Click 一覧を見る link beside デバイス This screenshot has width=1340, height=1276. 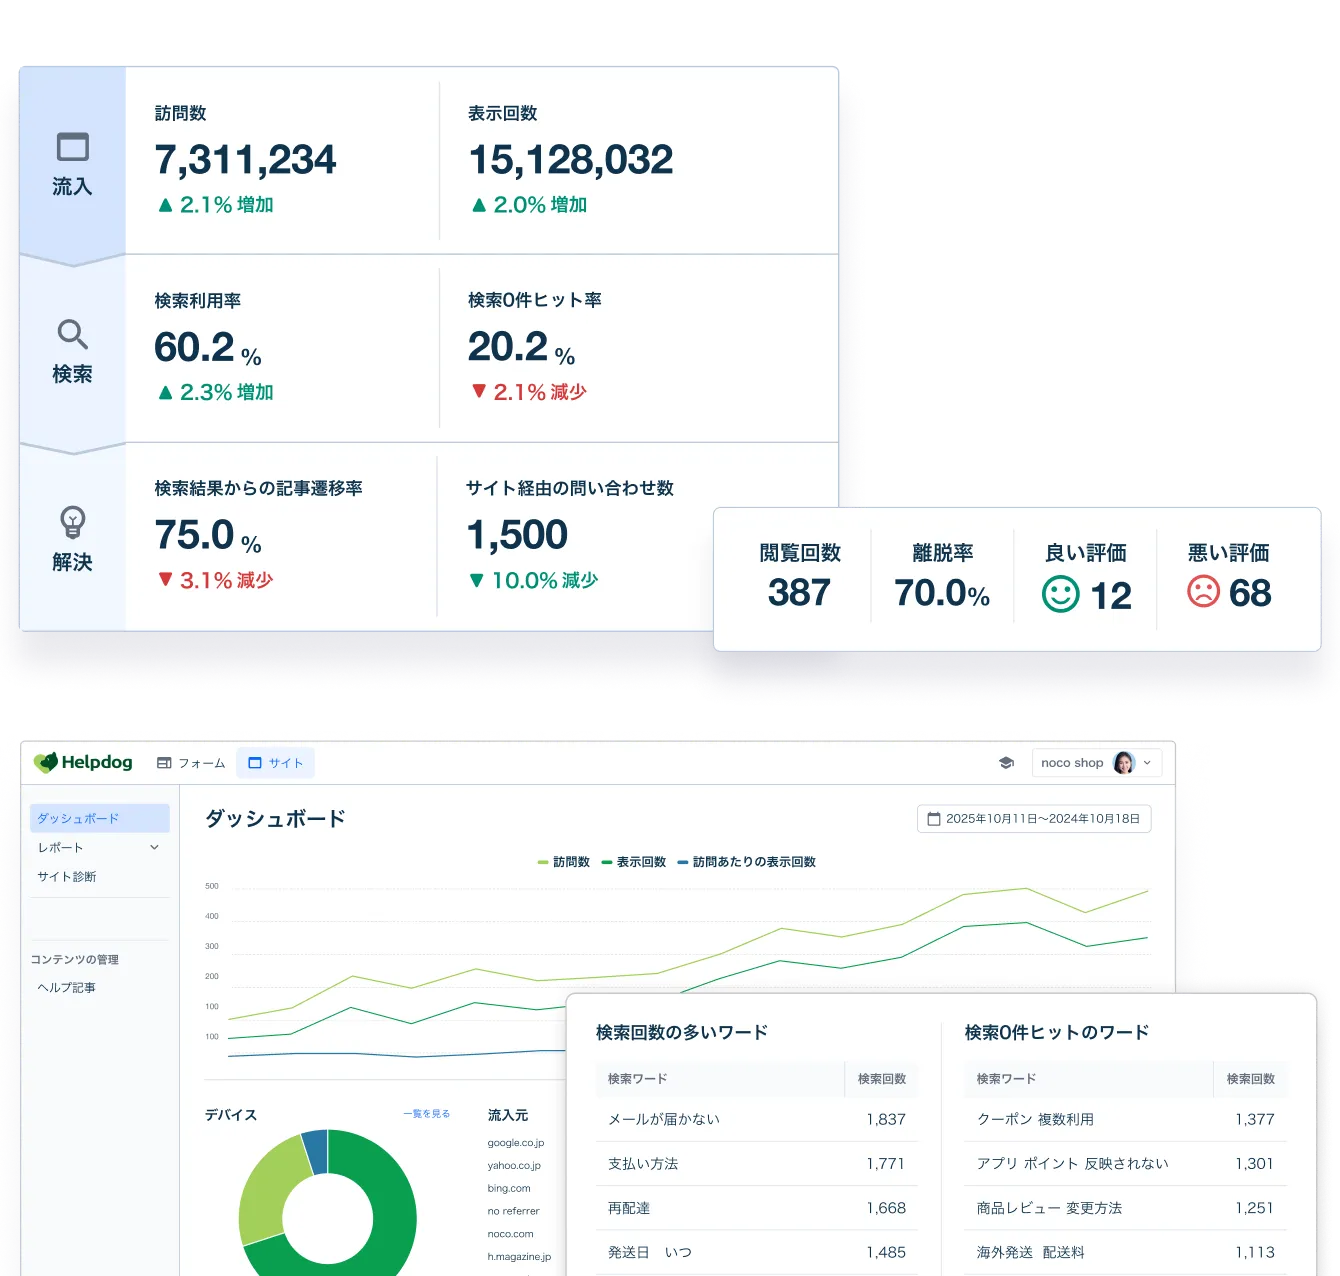(x=426, y=1114)
